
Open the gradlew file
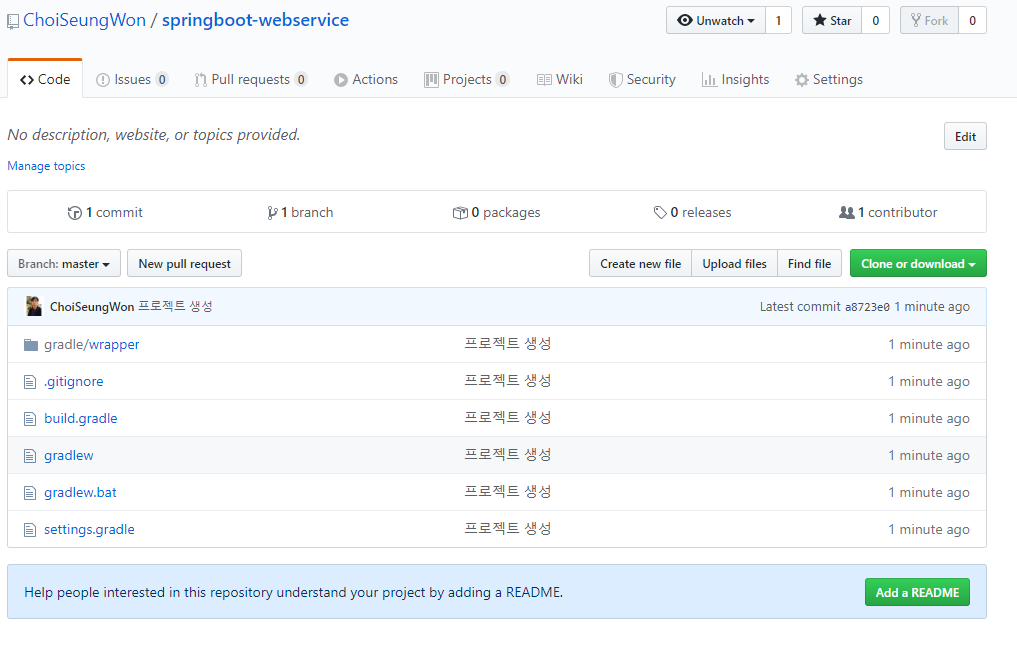pyautogui.click(x=69, y=455)
